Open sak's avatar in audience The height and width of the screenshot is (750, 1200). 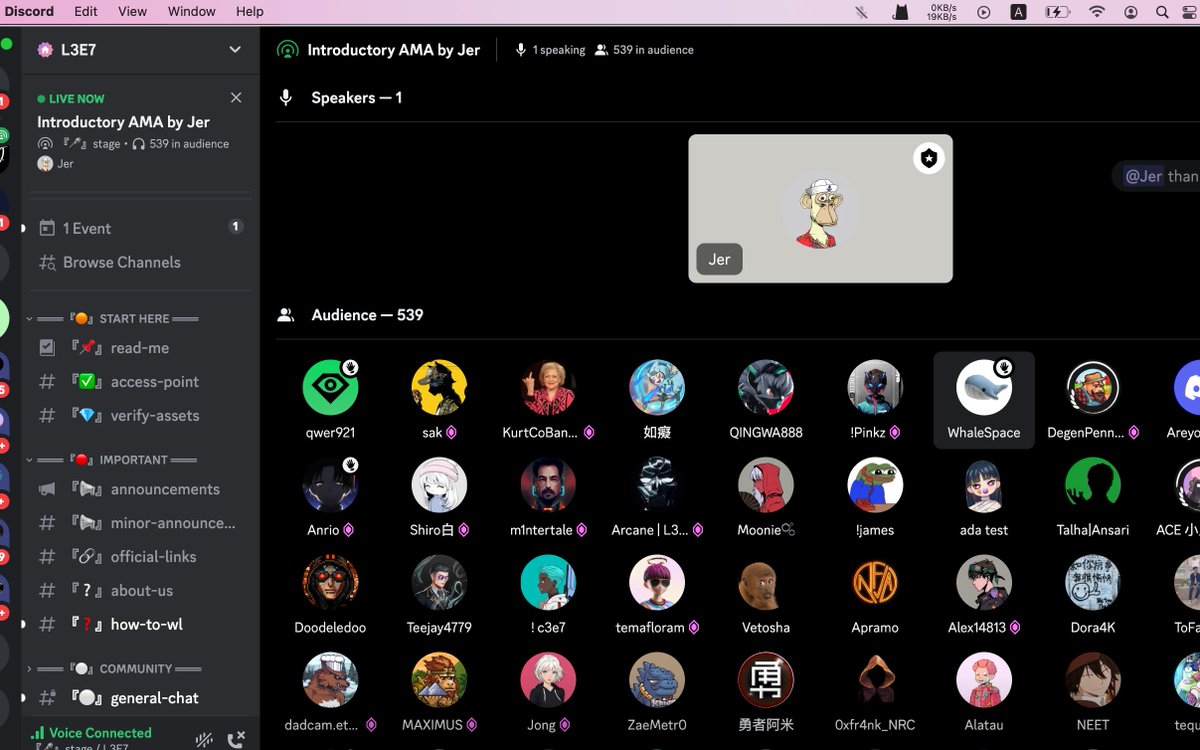tap(439, 387)
